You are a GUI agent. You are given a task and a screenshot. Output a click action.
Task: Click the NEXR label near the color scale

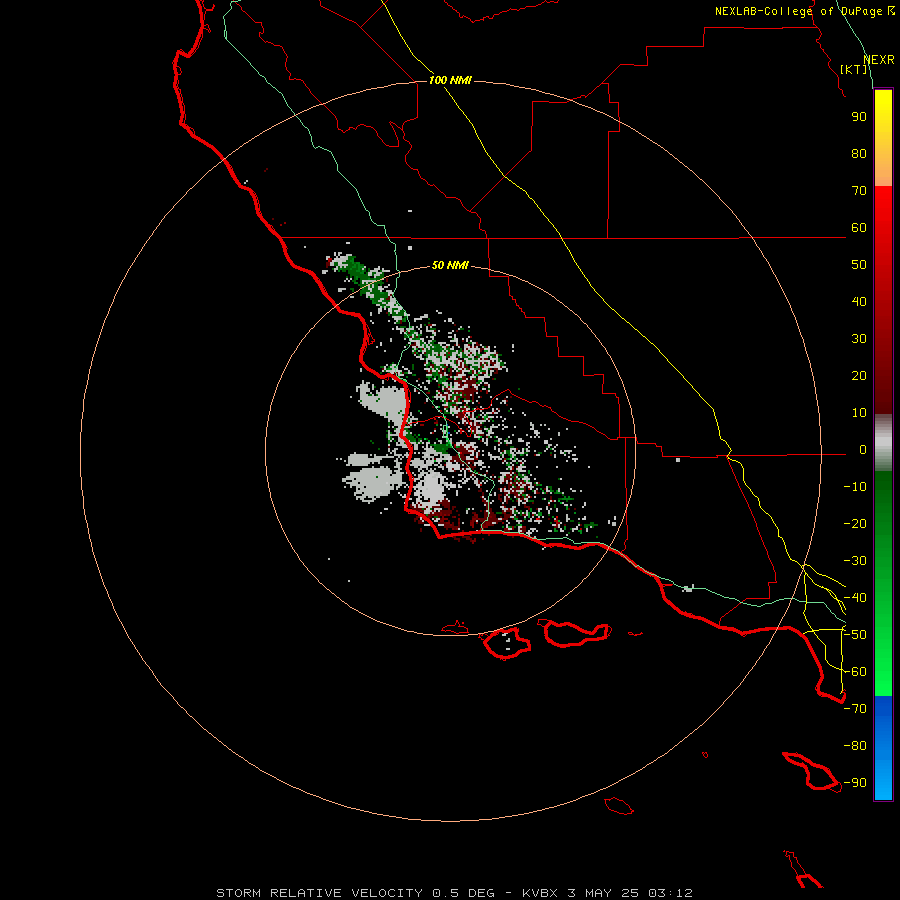(x=879, y=60)
